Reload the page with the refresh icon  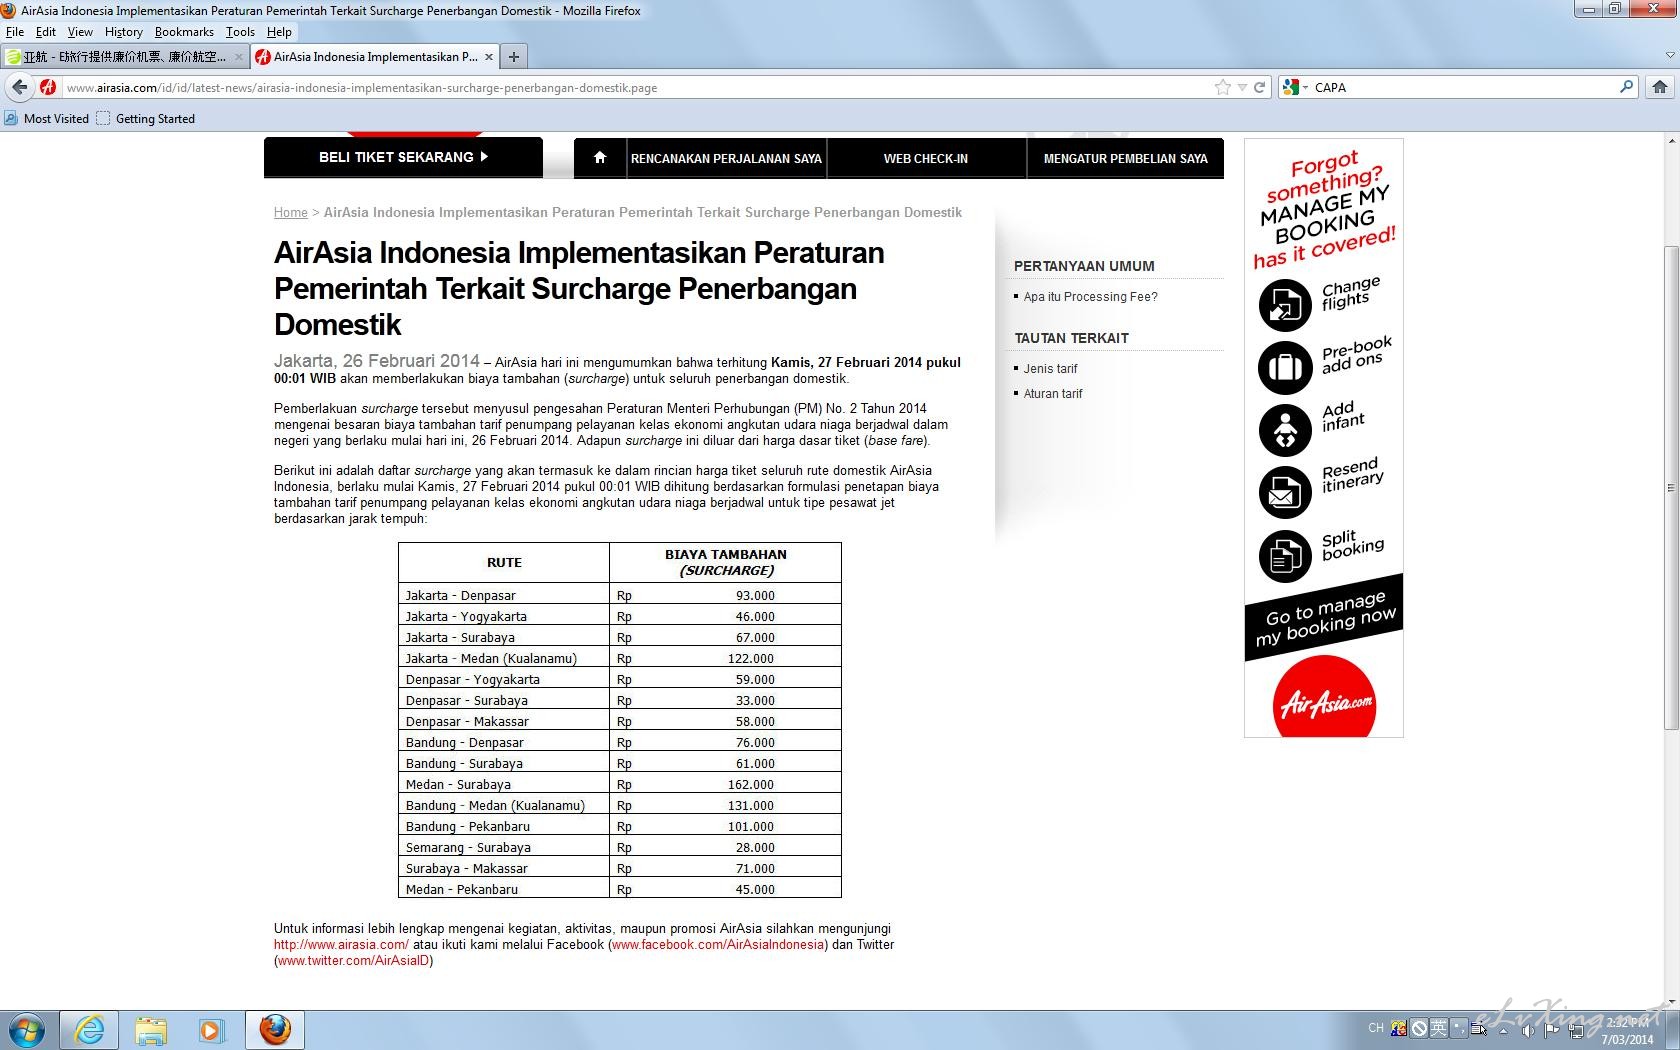(x=1260, y=87)
